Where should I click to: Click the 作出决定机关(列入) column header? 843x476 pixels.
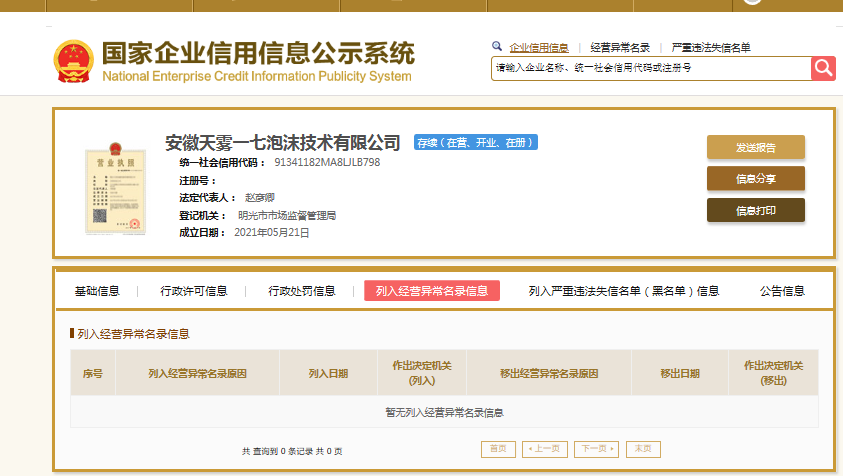(x=422, y=373)
